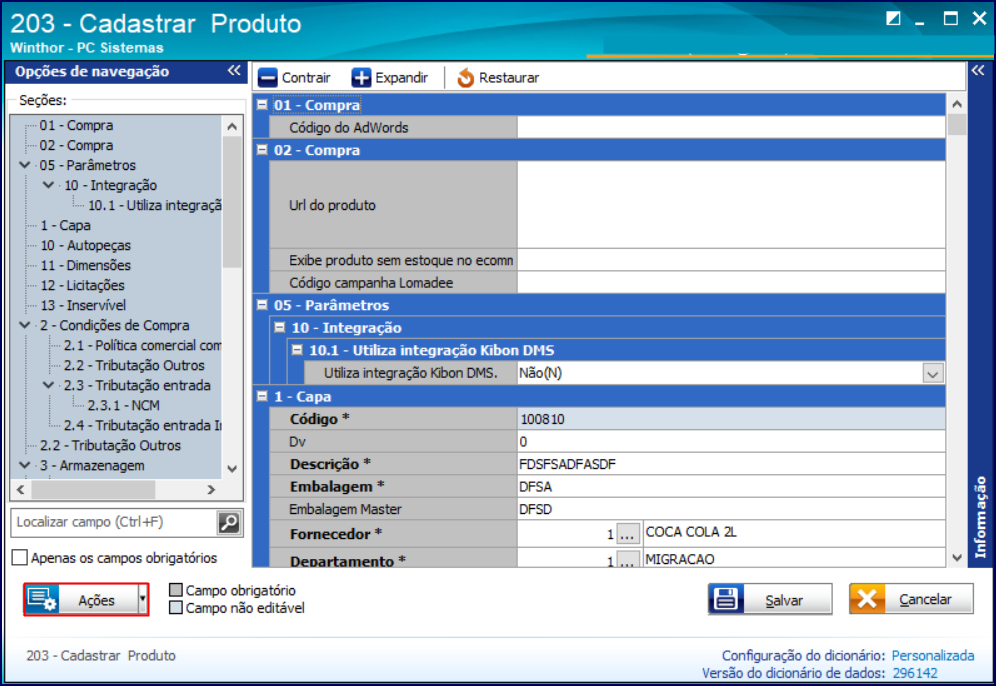Click sections tree scroll up arrow
The width and height of the screenshot is (996, 686).
click(232, 127)
